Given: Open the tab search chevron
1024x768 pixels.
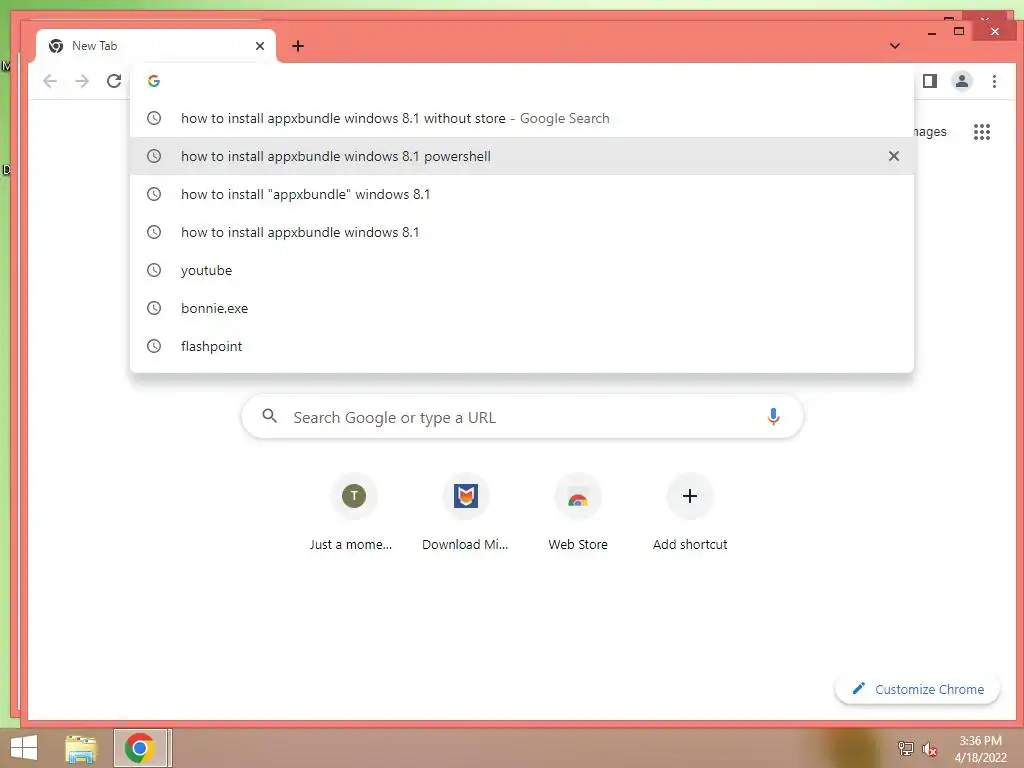Looking at the screenshot, I should [x=895, y=46].
